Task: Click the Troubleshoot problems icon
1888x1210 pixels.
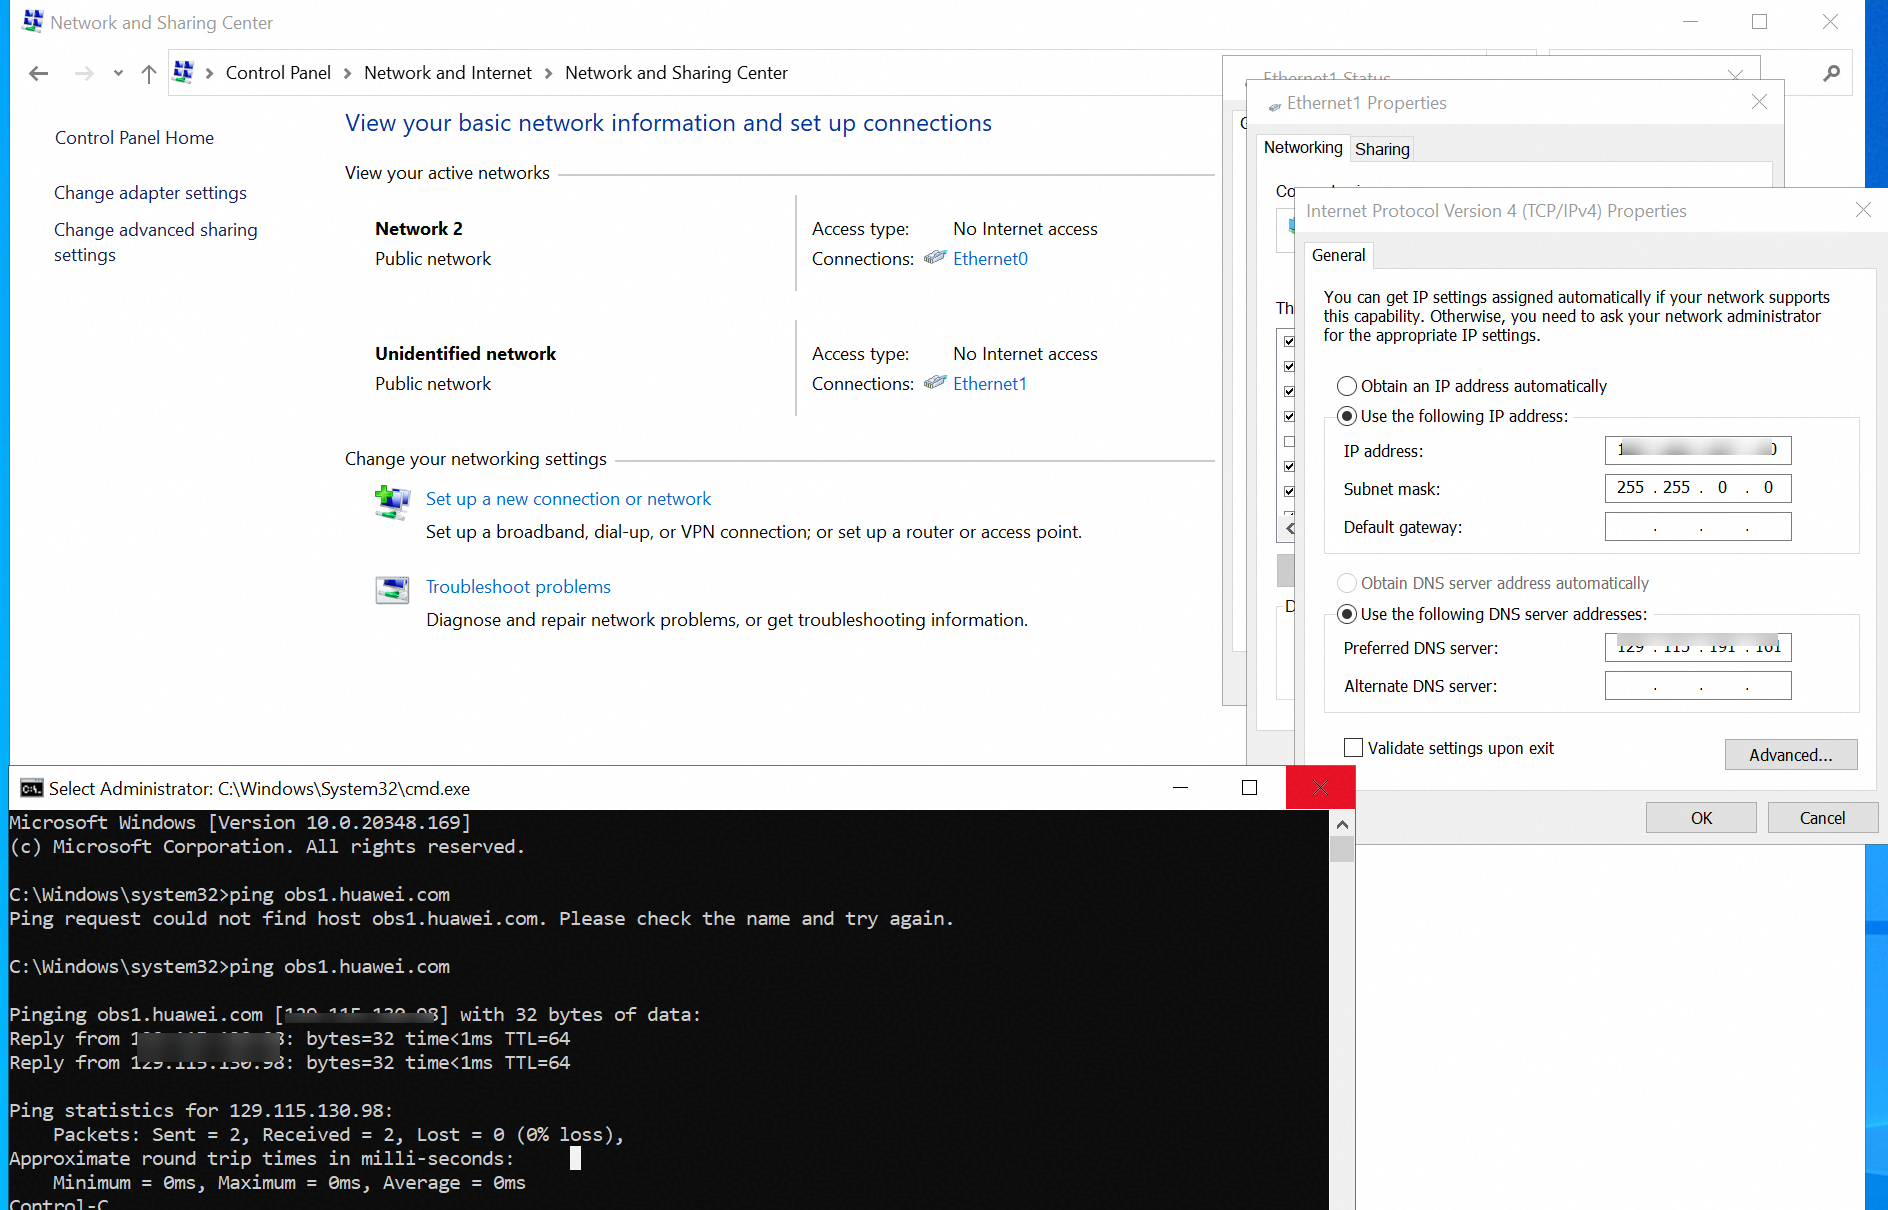Action: 392,590
